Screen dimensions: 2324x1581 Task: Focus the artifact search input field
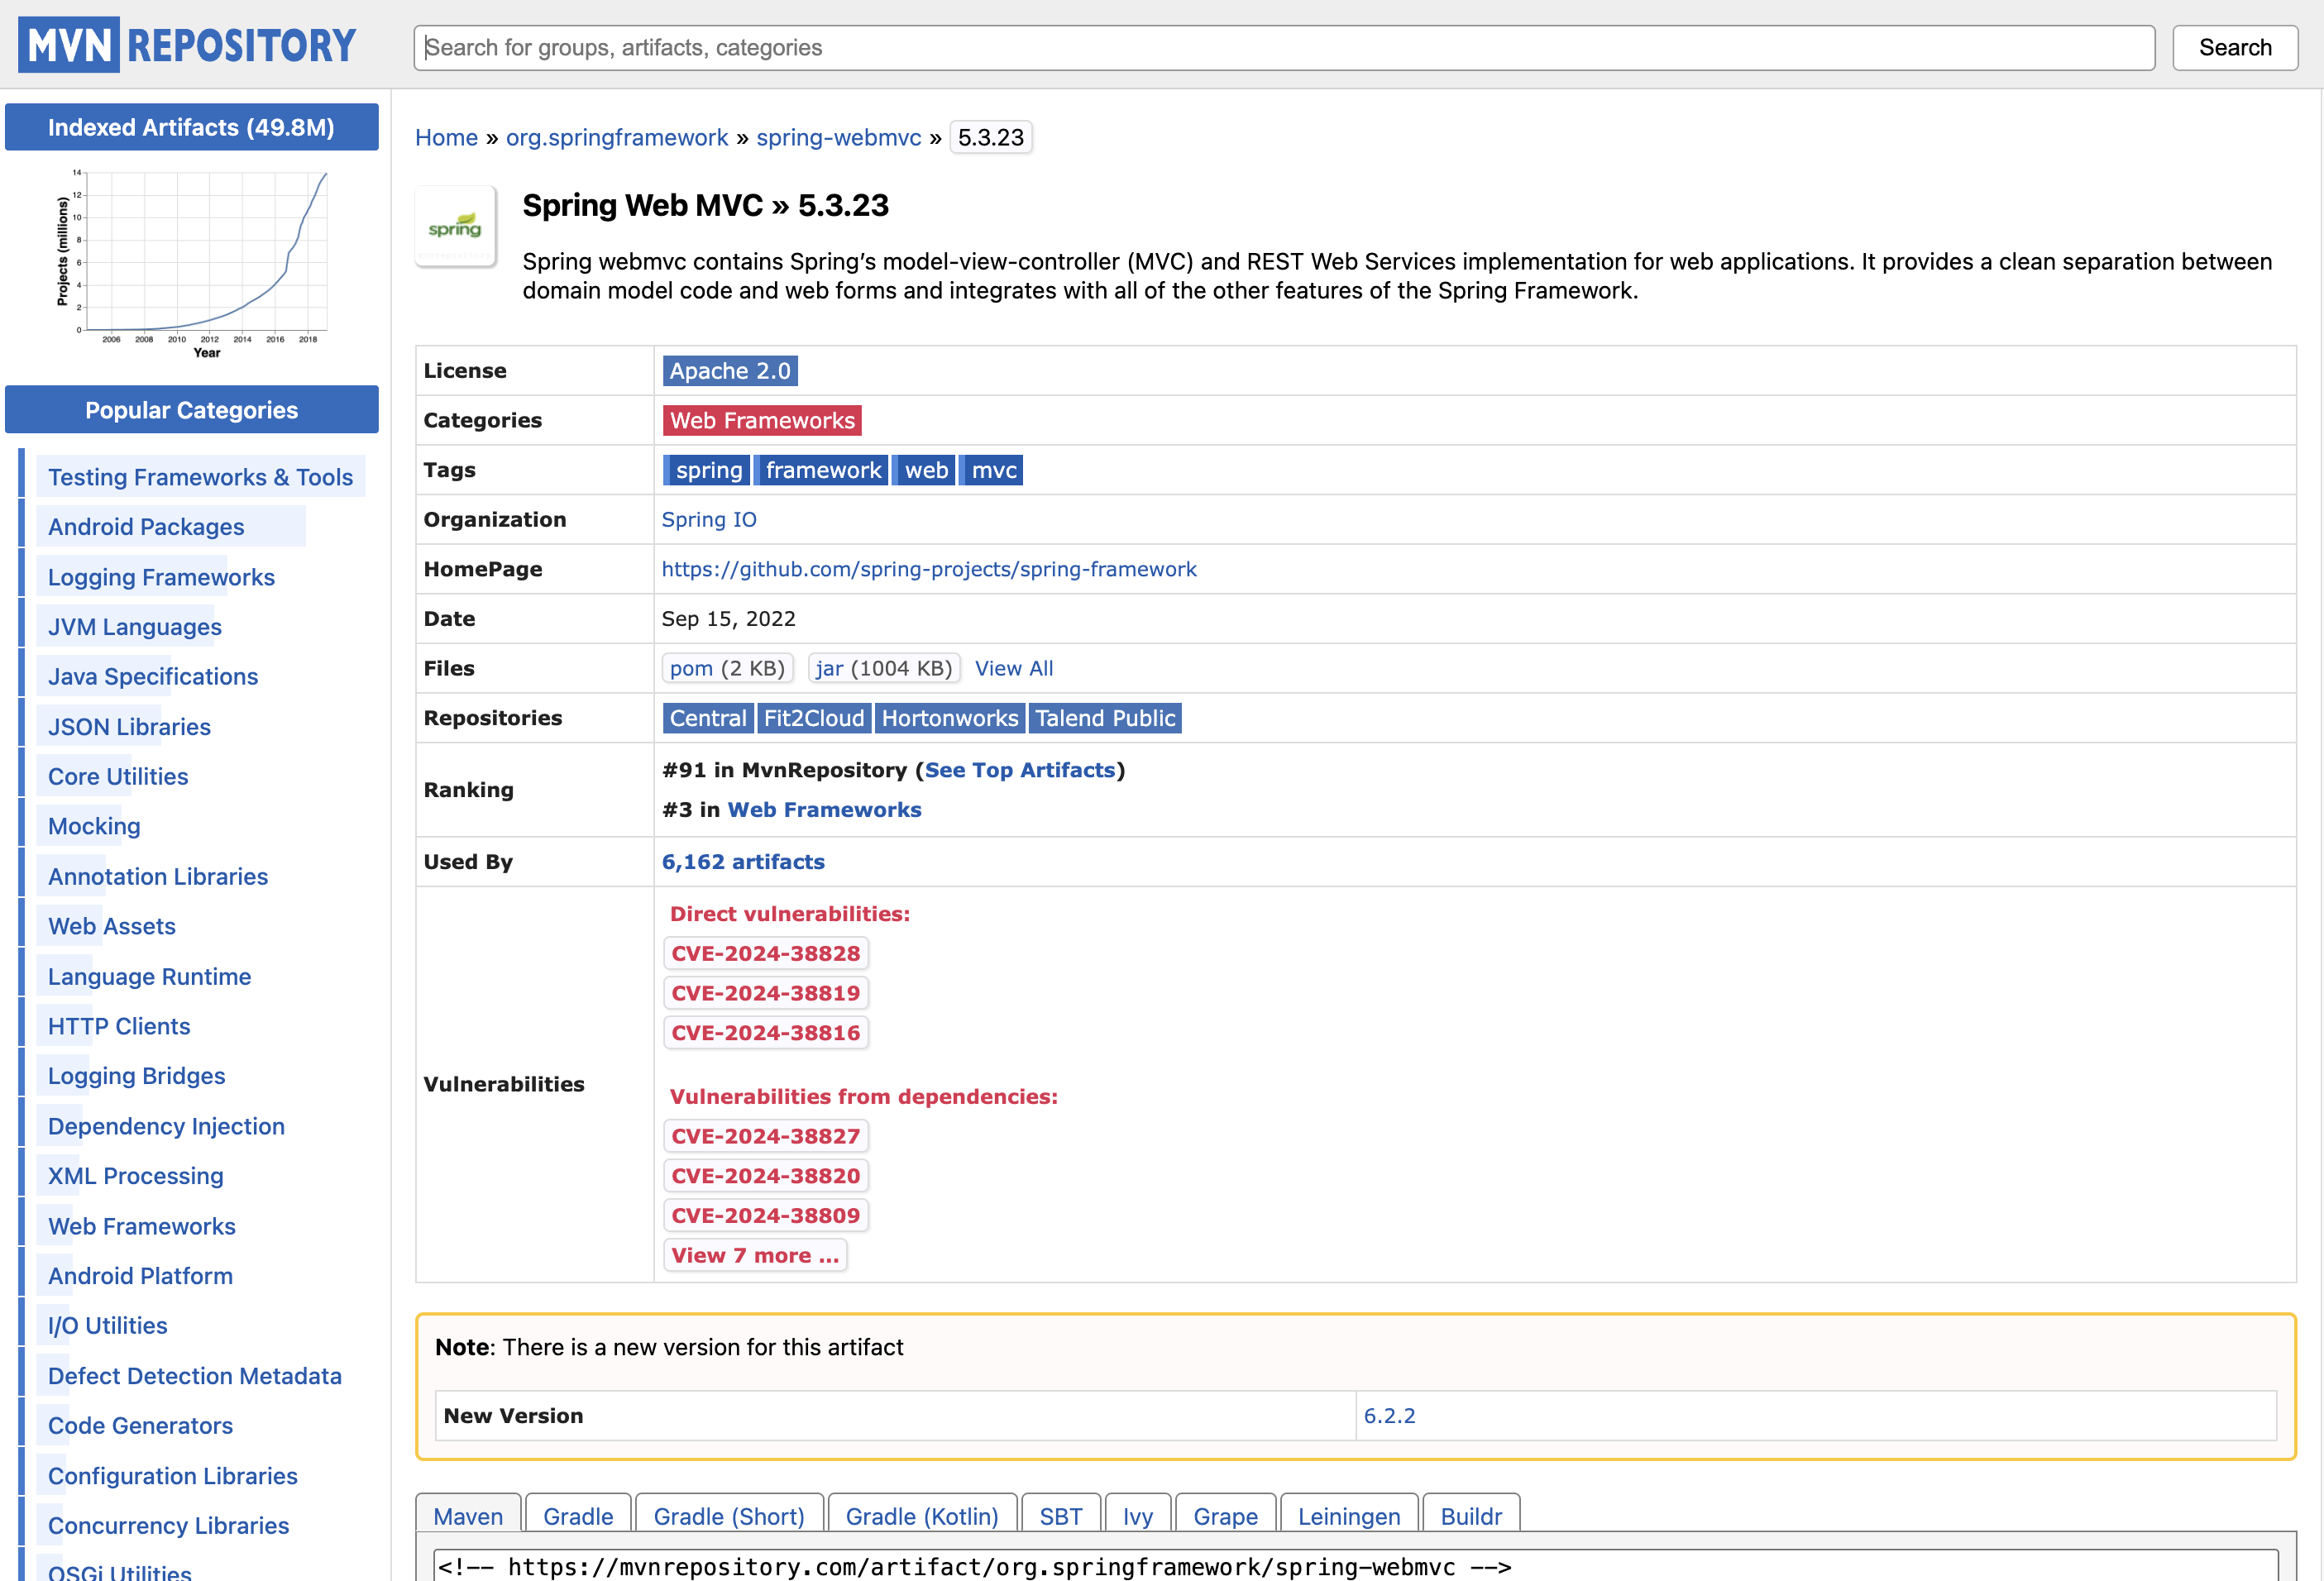[x=1283, y=48]
